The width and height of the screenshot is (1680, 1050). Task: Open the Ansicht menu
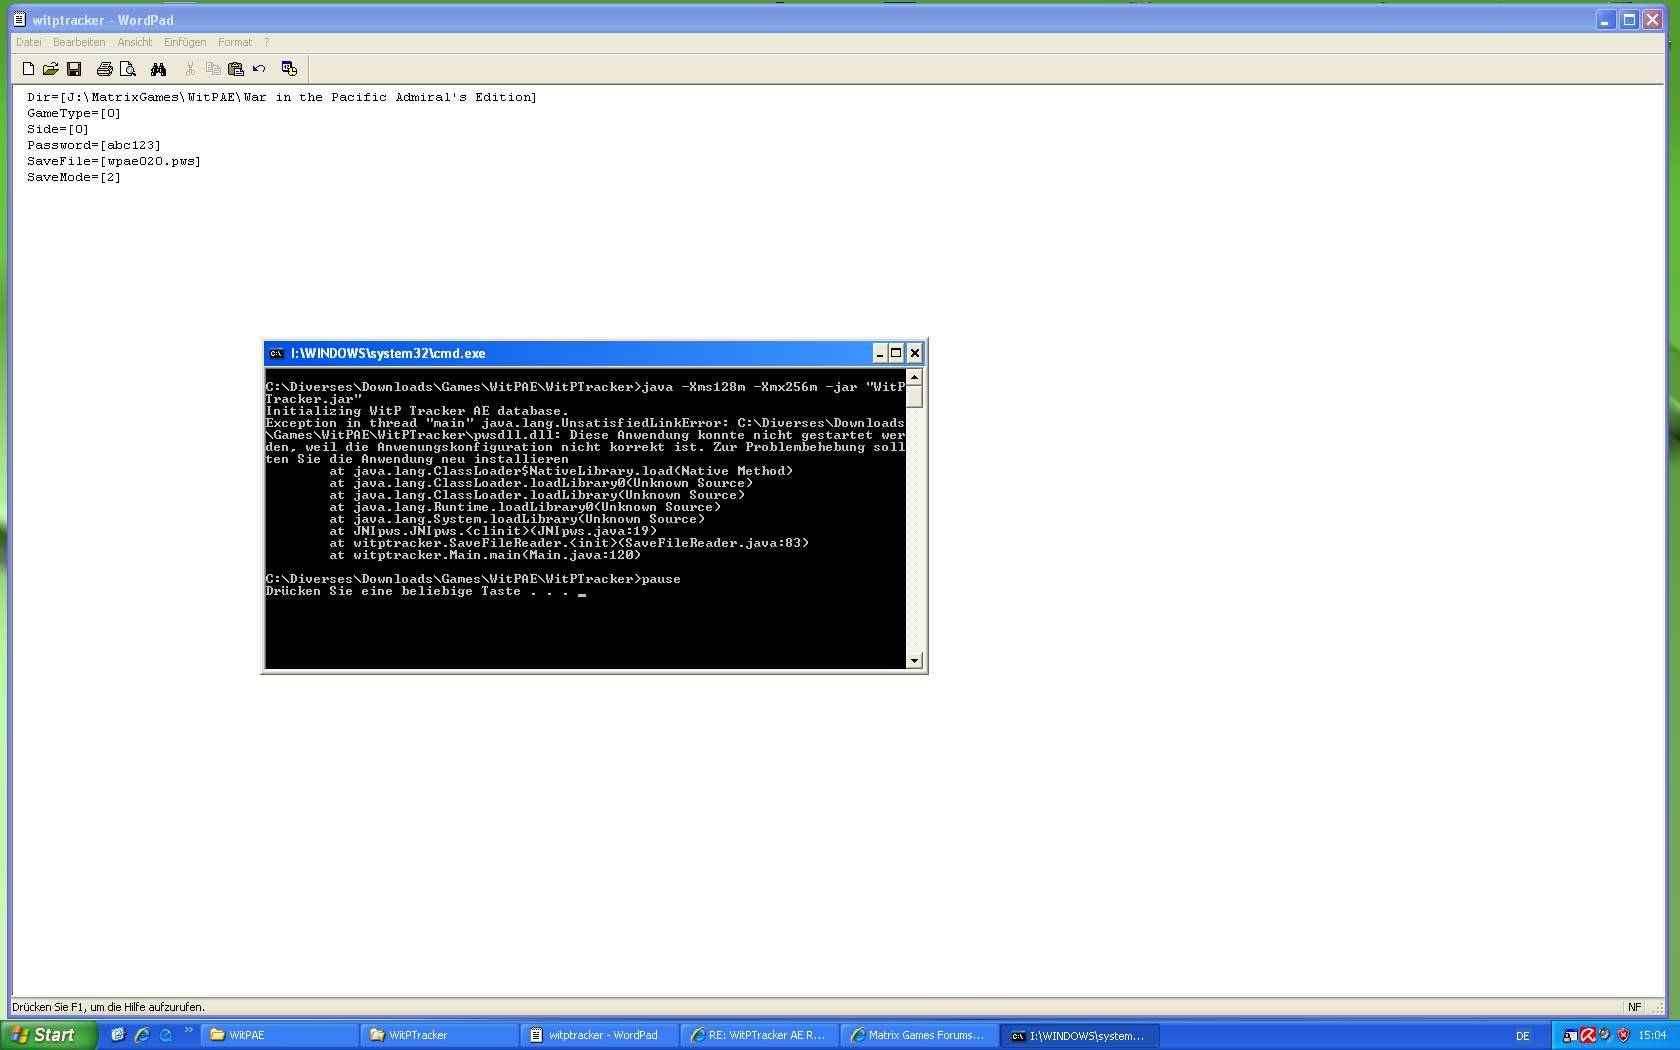point(135,42)
